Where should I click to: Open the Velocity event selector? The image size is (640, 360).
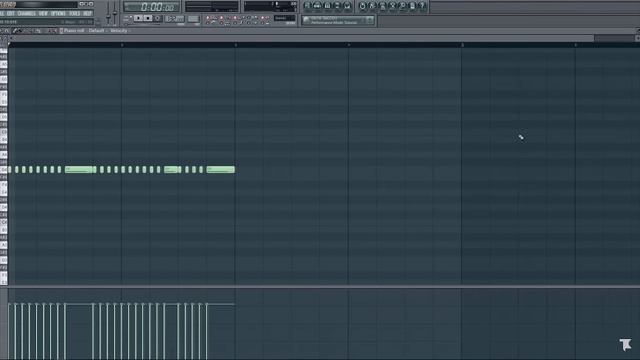tap(119, 31)
